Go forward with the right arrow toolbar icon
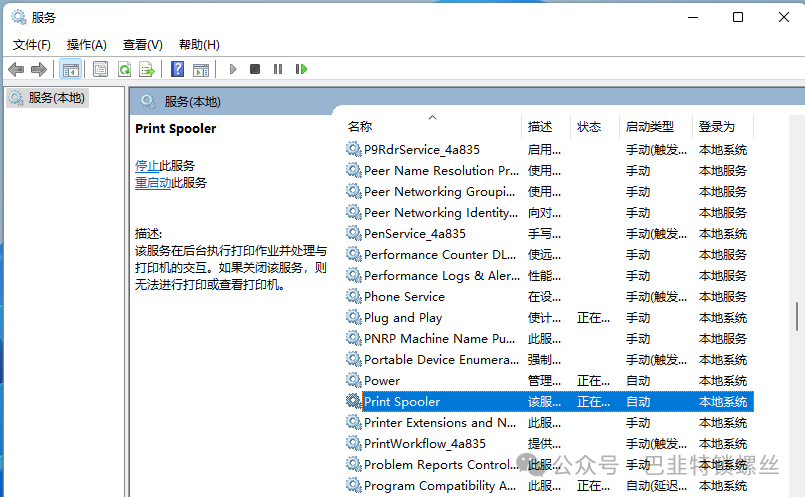Image resolution: width=805 pixels, height=497 pixels. pyautogui.click(x=39, y=69)
